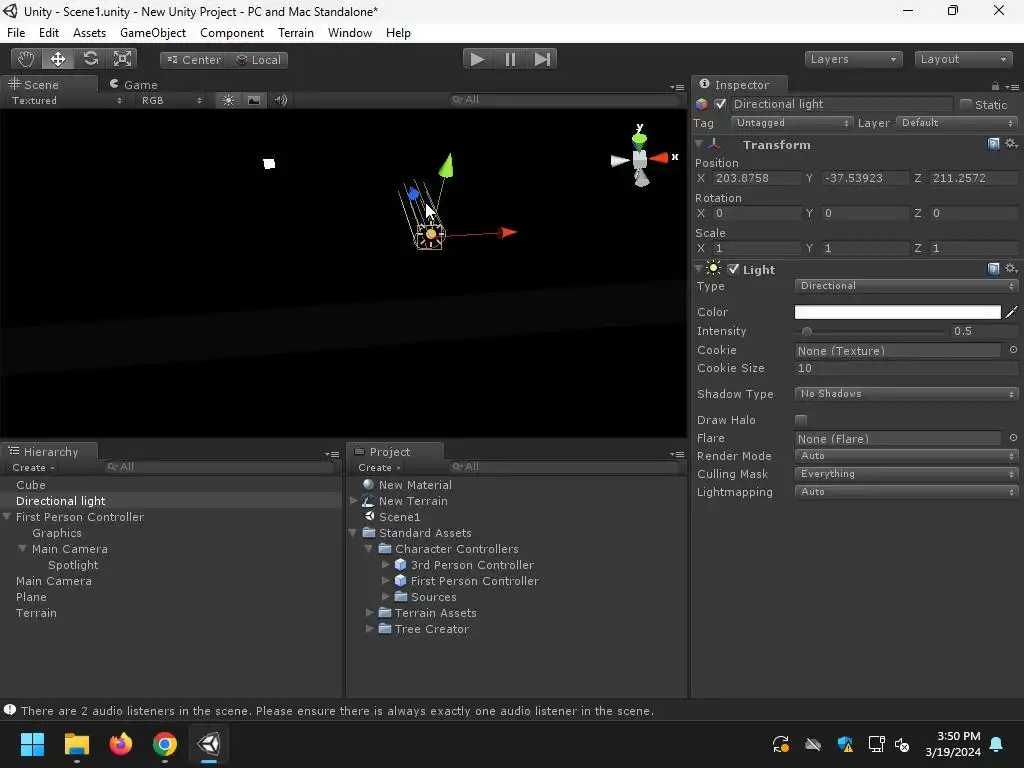Click Flare object picker circle

[1013, 438]
